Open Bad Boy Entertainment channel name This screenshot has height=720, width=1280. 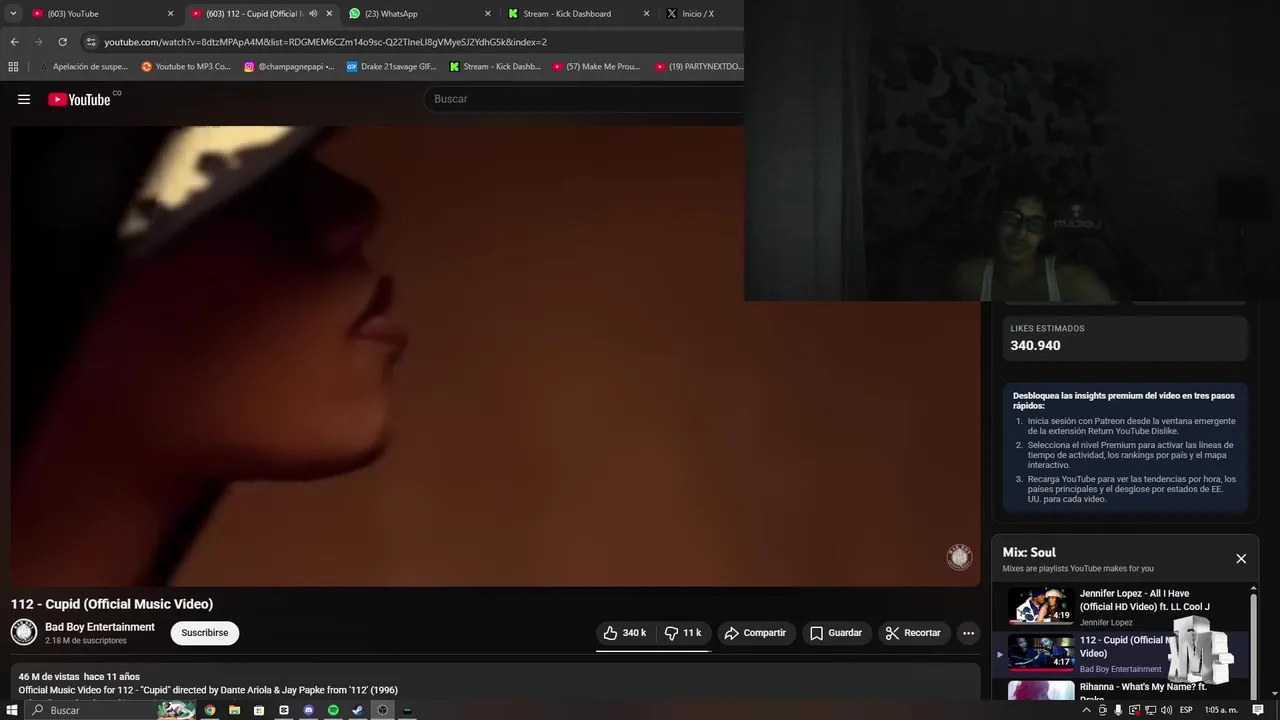[x=100, y=627]
